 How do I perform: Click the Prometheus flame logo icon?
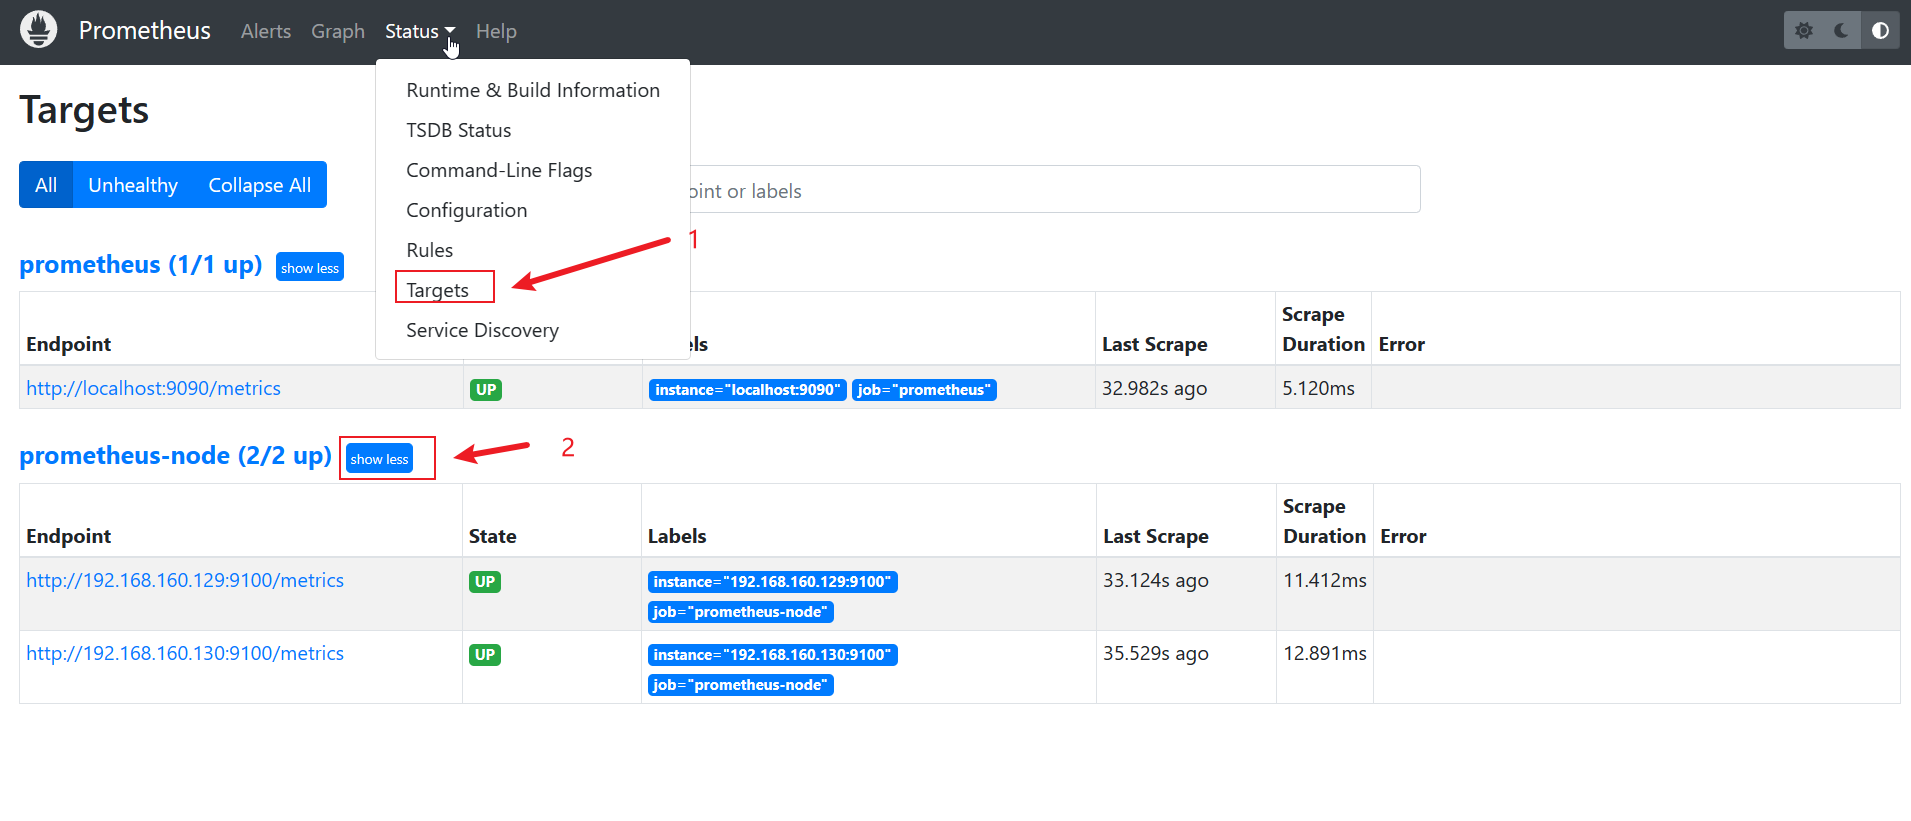(x=39, y=30)
